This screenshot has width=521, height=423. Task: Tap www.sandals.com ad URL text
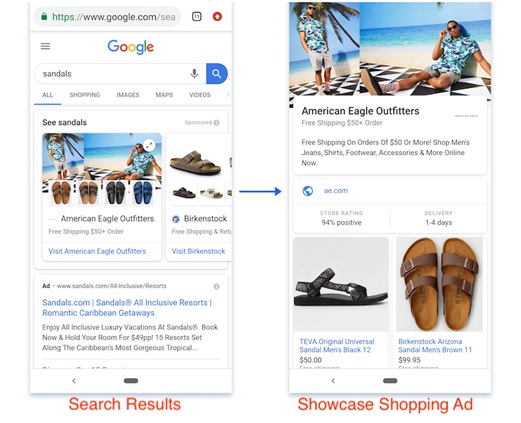point(111,286)
